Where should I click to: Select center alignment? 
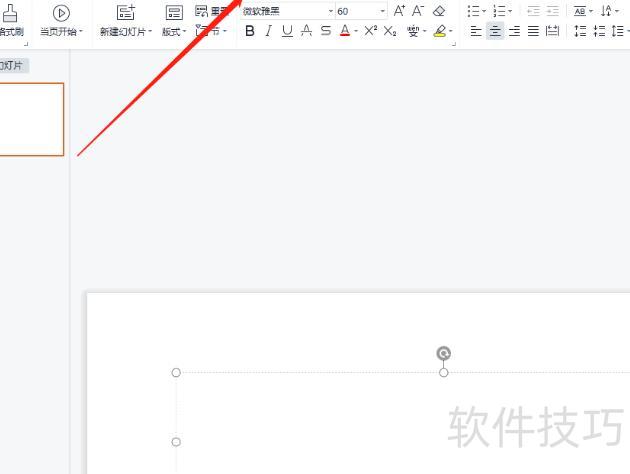tap(495, 31)
